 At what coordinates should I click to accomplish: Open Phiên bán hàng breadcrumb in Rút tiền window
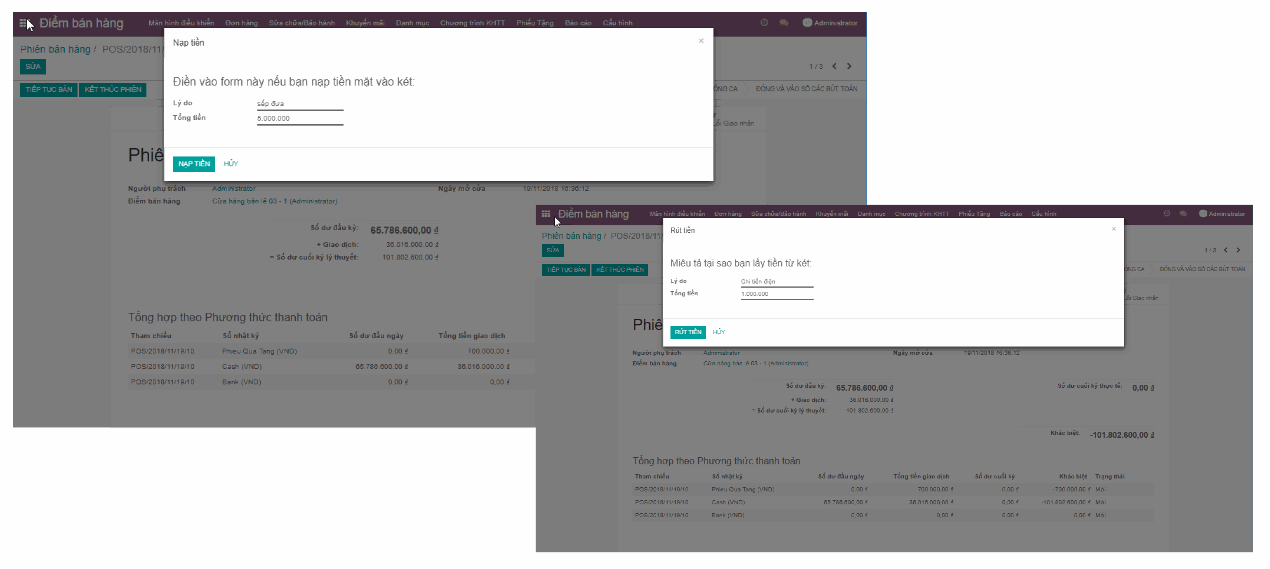572,236
